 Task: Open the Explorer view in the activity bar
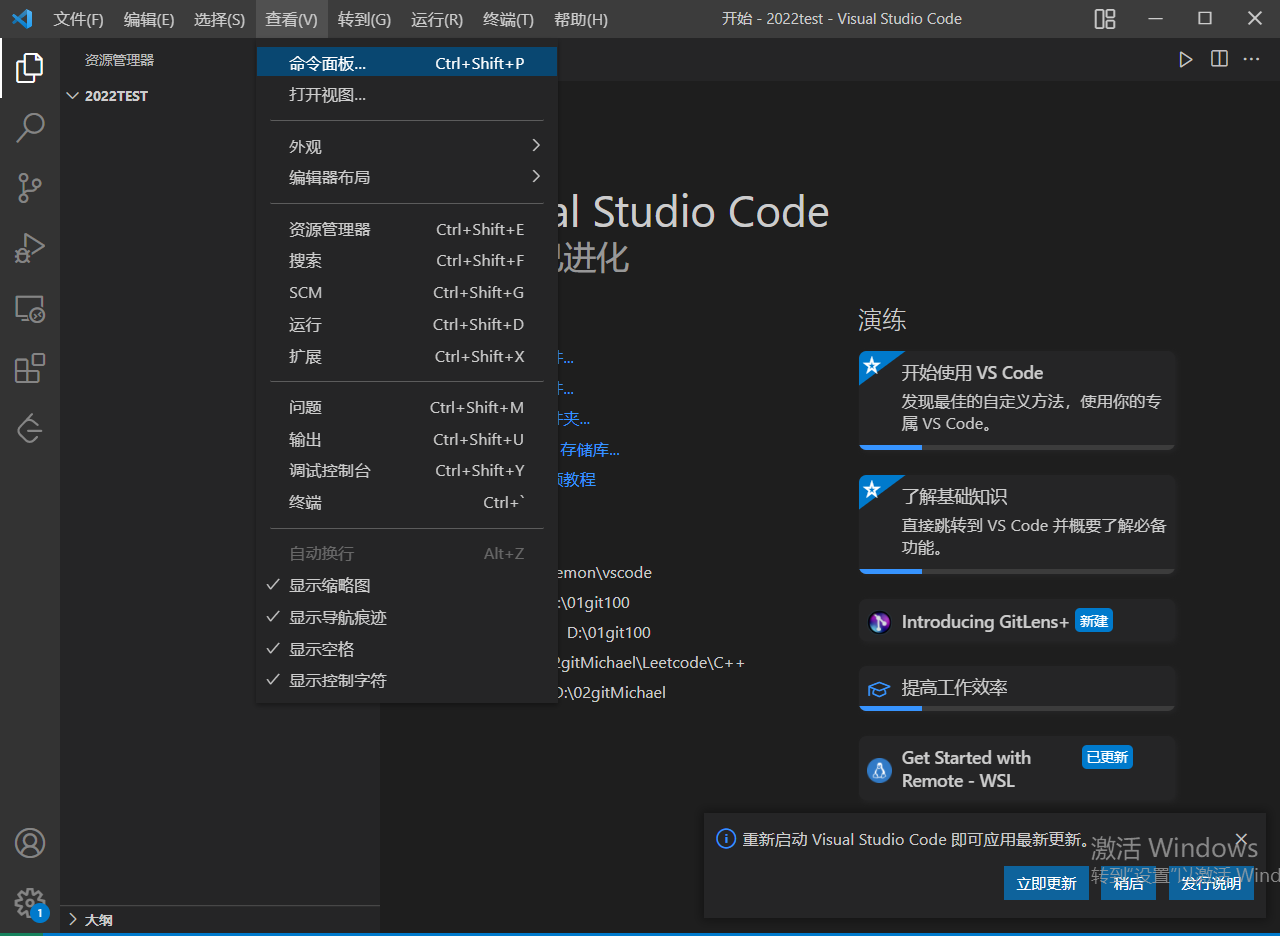pyautogui.click(x=30, y=68)
